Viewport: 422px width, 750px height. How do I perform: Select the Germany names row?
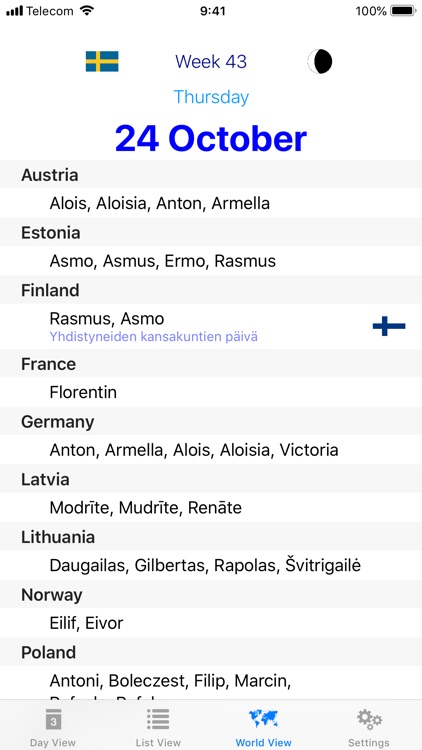coord(211,450)
